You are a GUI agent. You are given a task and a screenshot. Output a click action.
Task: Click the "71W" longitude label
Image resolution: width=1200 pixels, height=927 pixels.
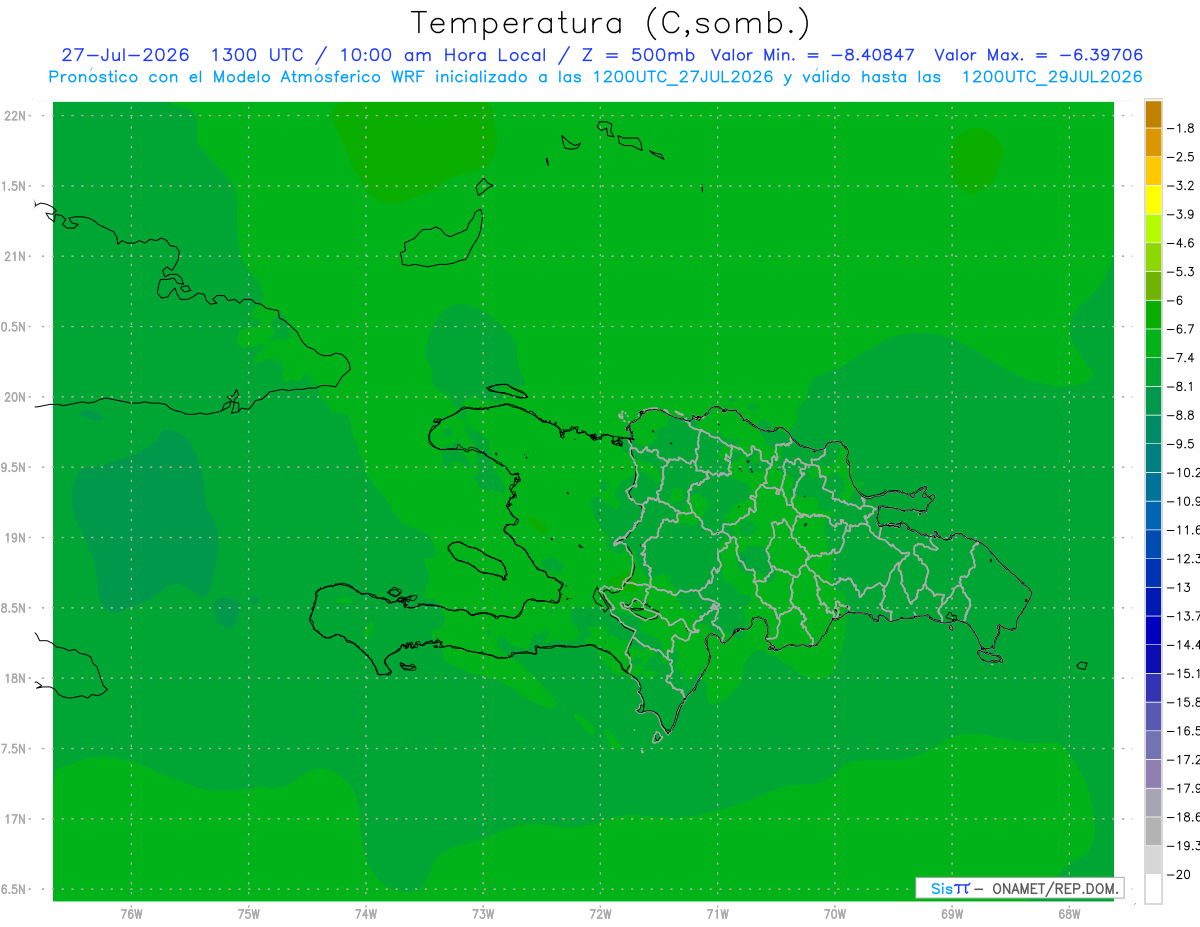point(717,914)
